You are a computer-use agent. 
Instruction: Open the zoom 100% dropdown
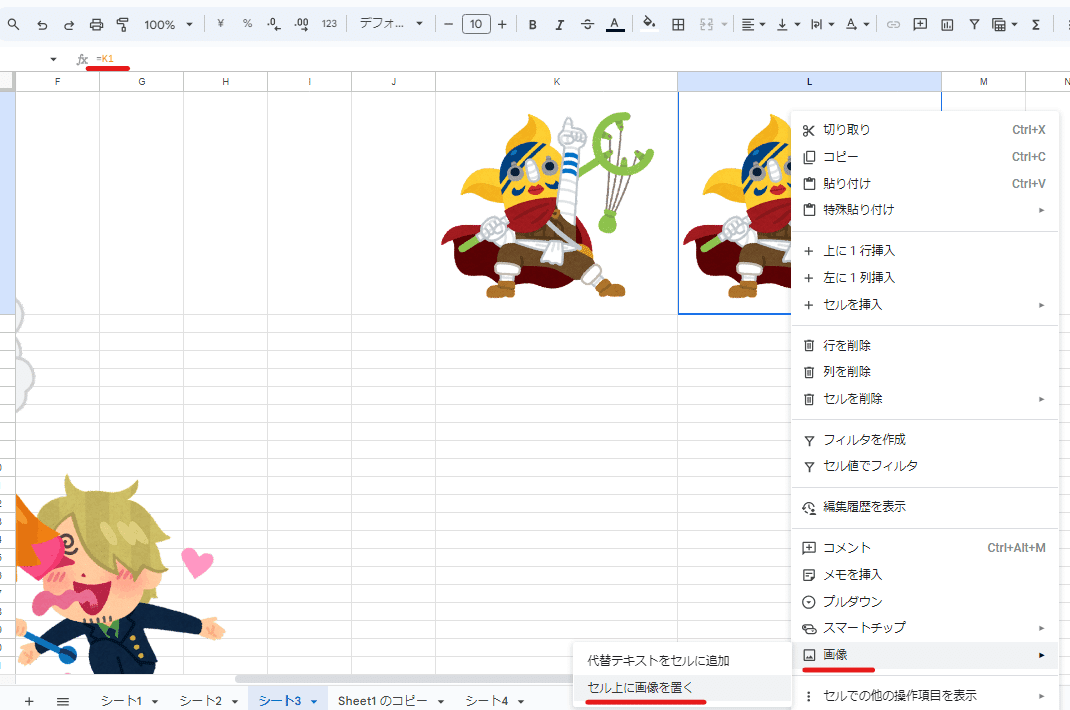[168, 25]
